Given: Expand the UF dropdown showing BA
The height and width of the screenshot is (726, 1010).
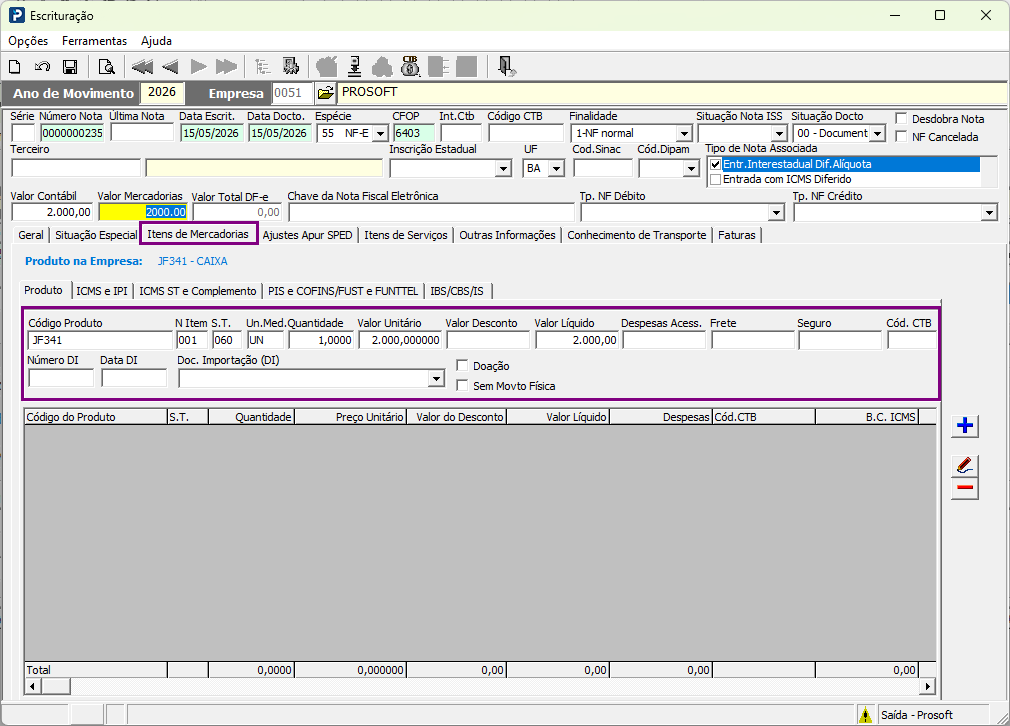Looking at the screenshot, I should (x=557, y=169).
